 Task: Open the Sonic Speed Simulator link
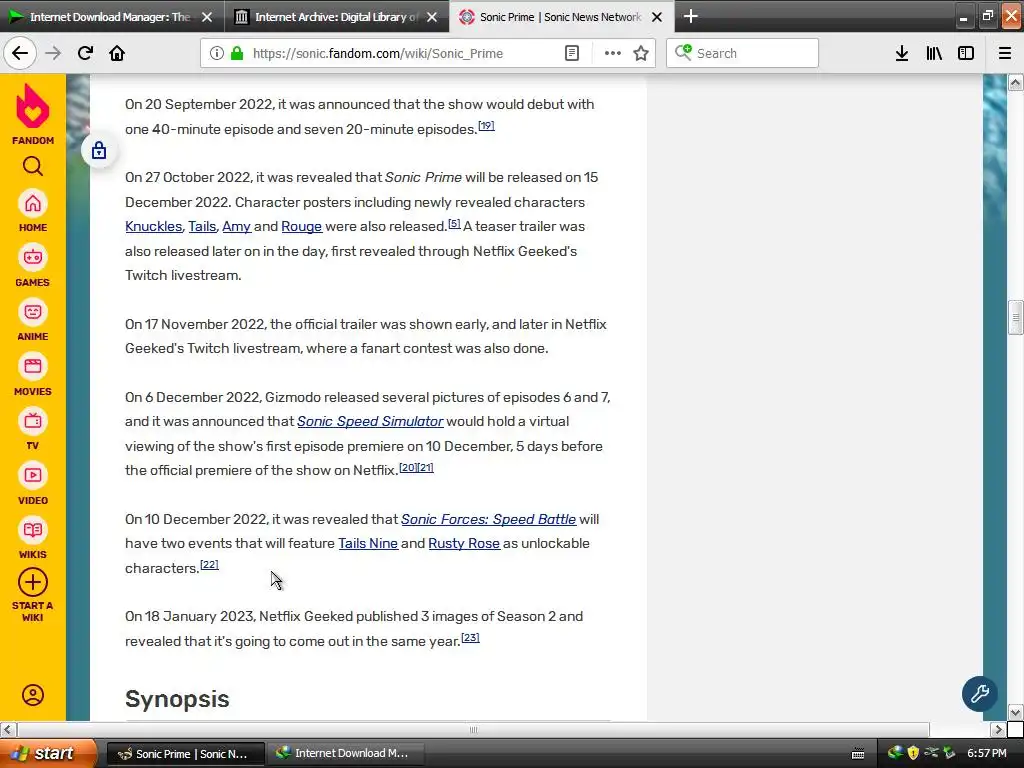pos(370,421)
